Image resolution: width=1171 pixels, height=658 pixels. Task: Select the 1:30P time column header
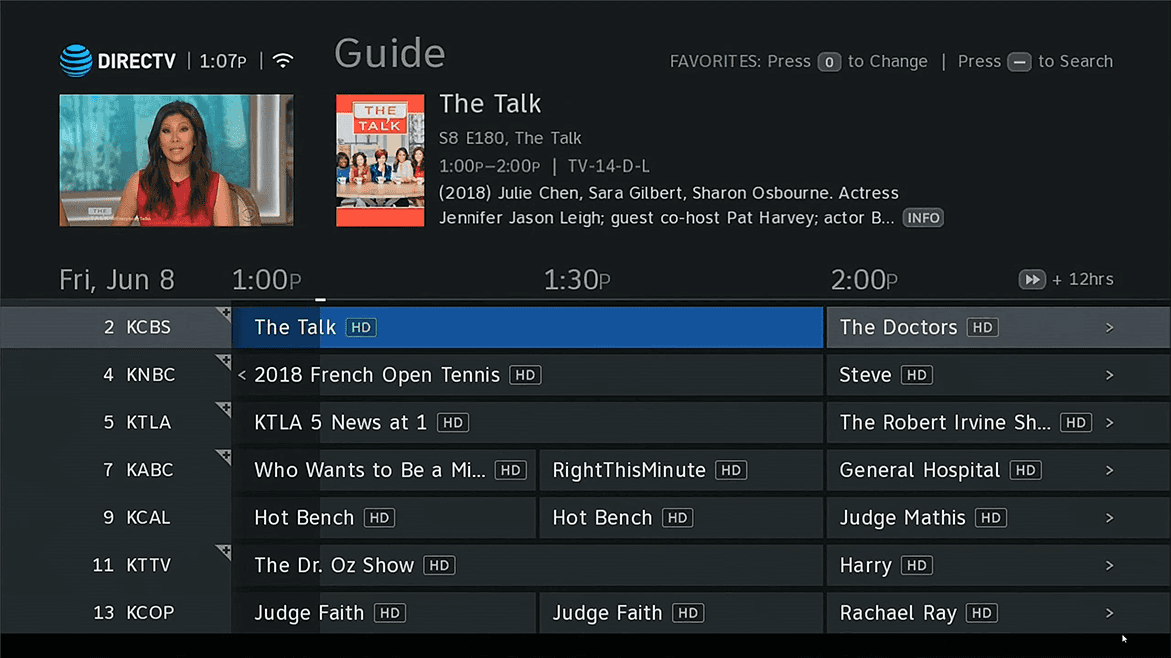[577, 280]
